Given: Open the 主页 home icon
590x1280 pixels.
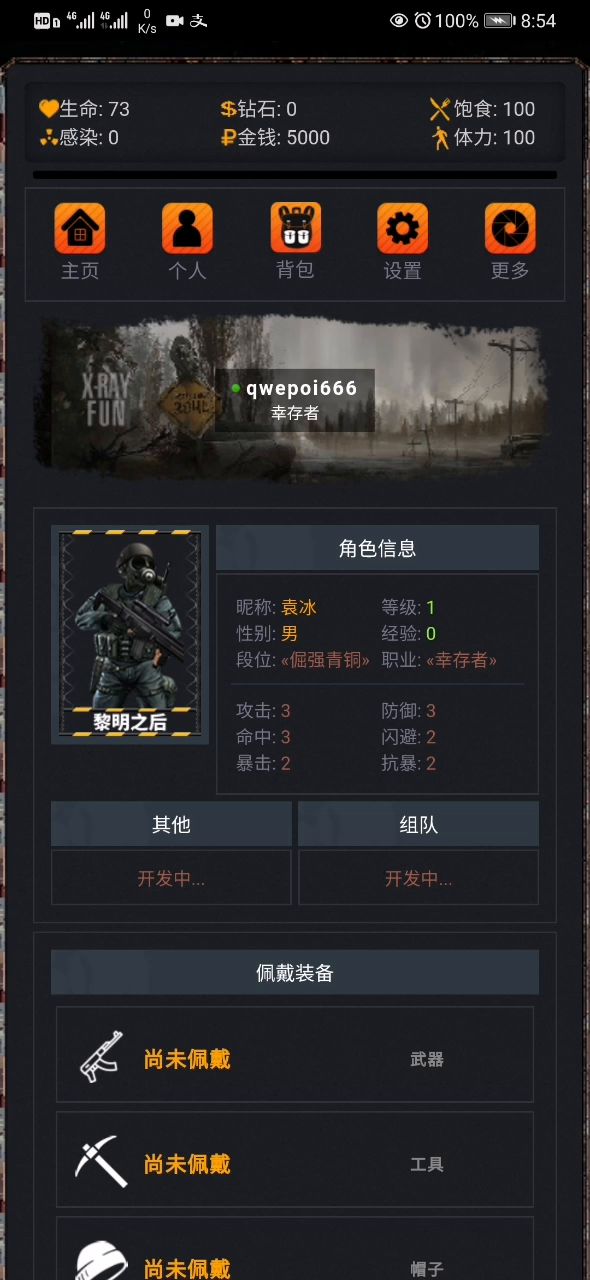Looking at the screenshot, I should (x=79, y=228).
